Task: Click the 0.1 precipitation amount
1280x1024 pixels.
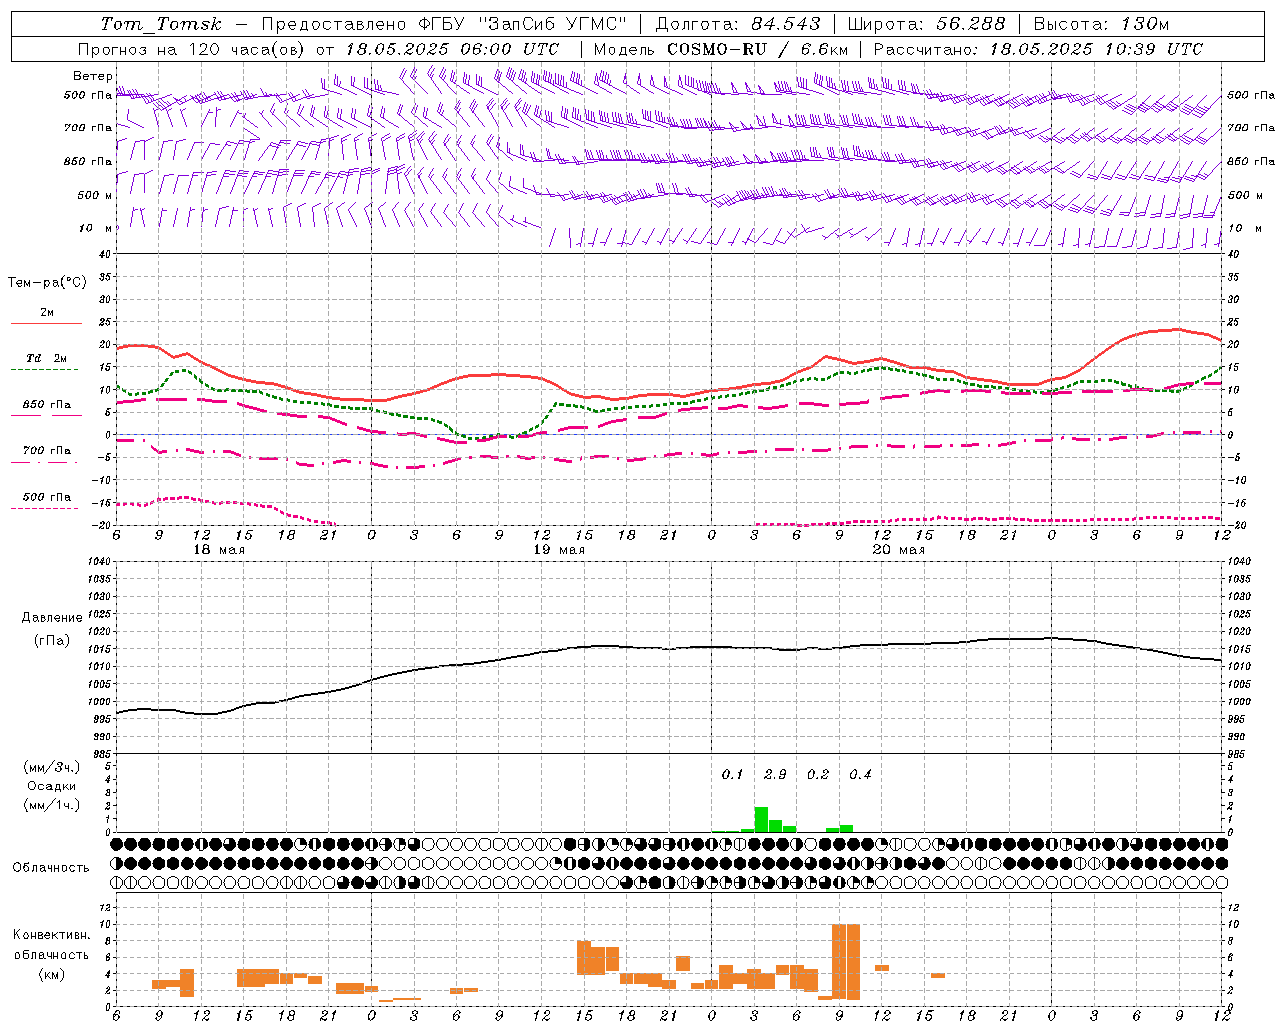Action: coord(733,774)
